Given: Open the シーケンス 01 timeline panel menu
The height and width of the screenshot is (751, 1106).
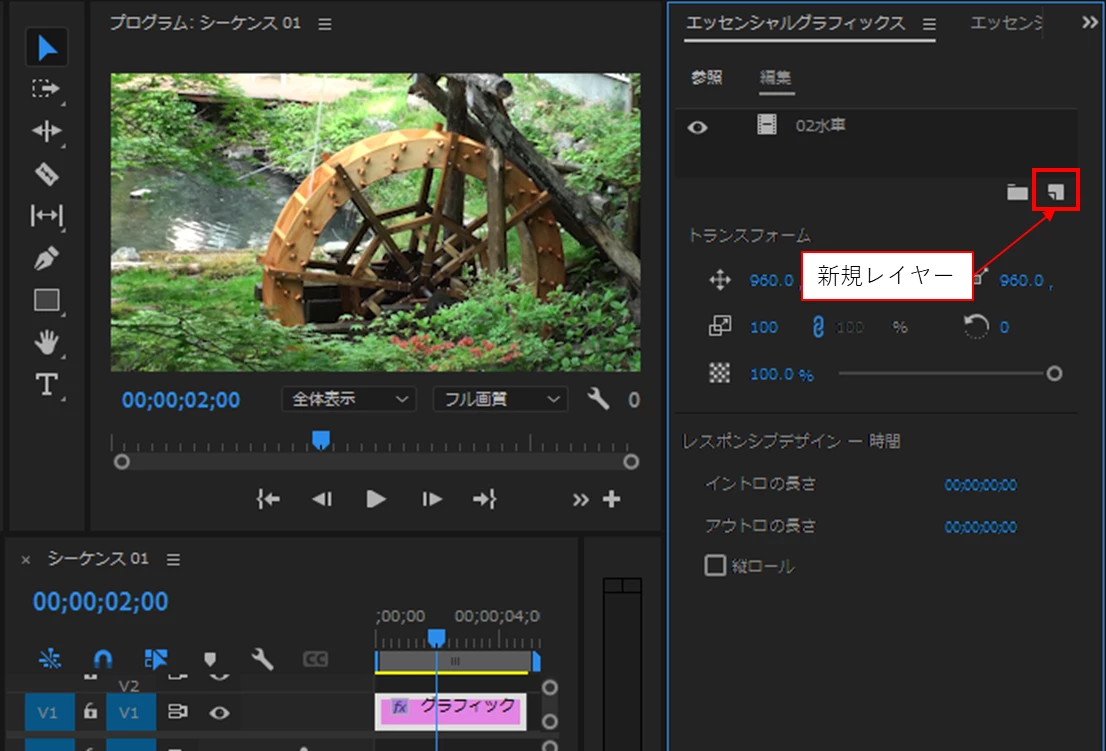Looking at the screenshot, I should (x=173, y=559).
